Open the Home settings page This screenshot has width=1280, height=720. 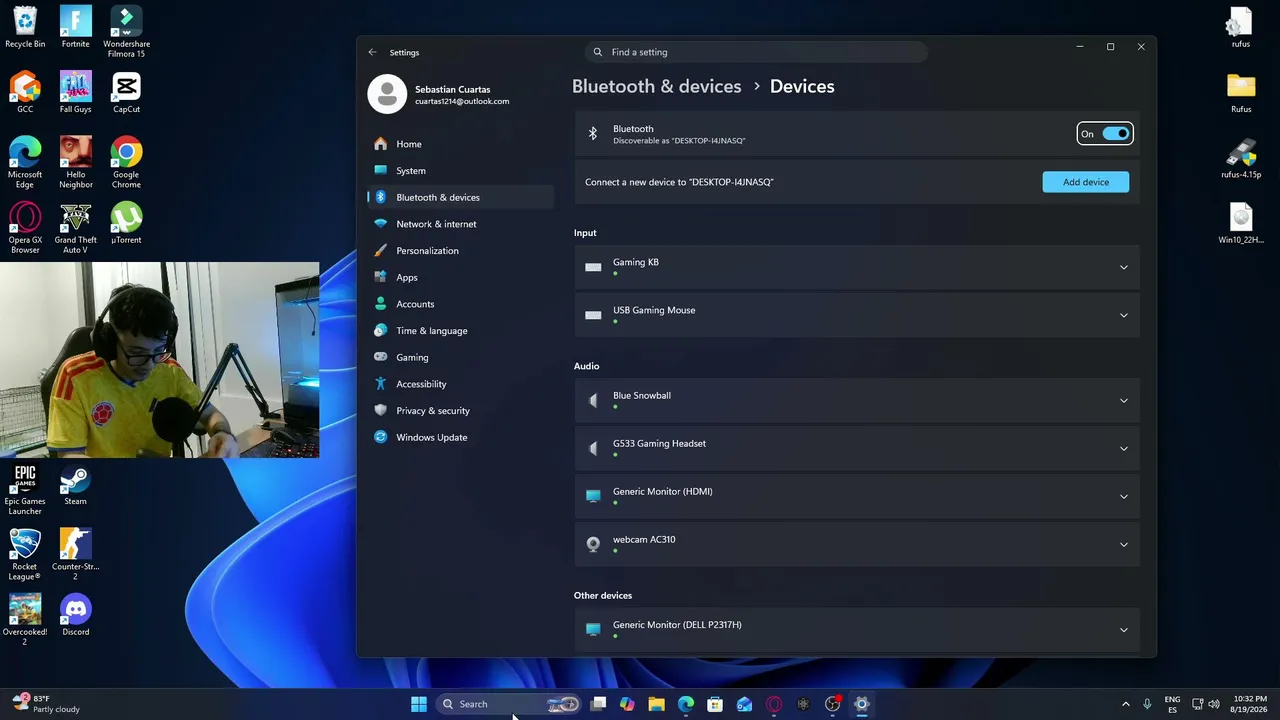(x=460, y=144)
